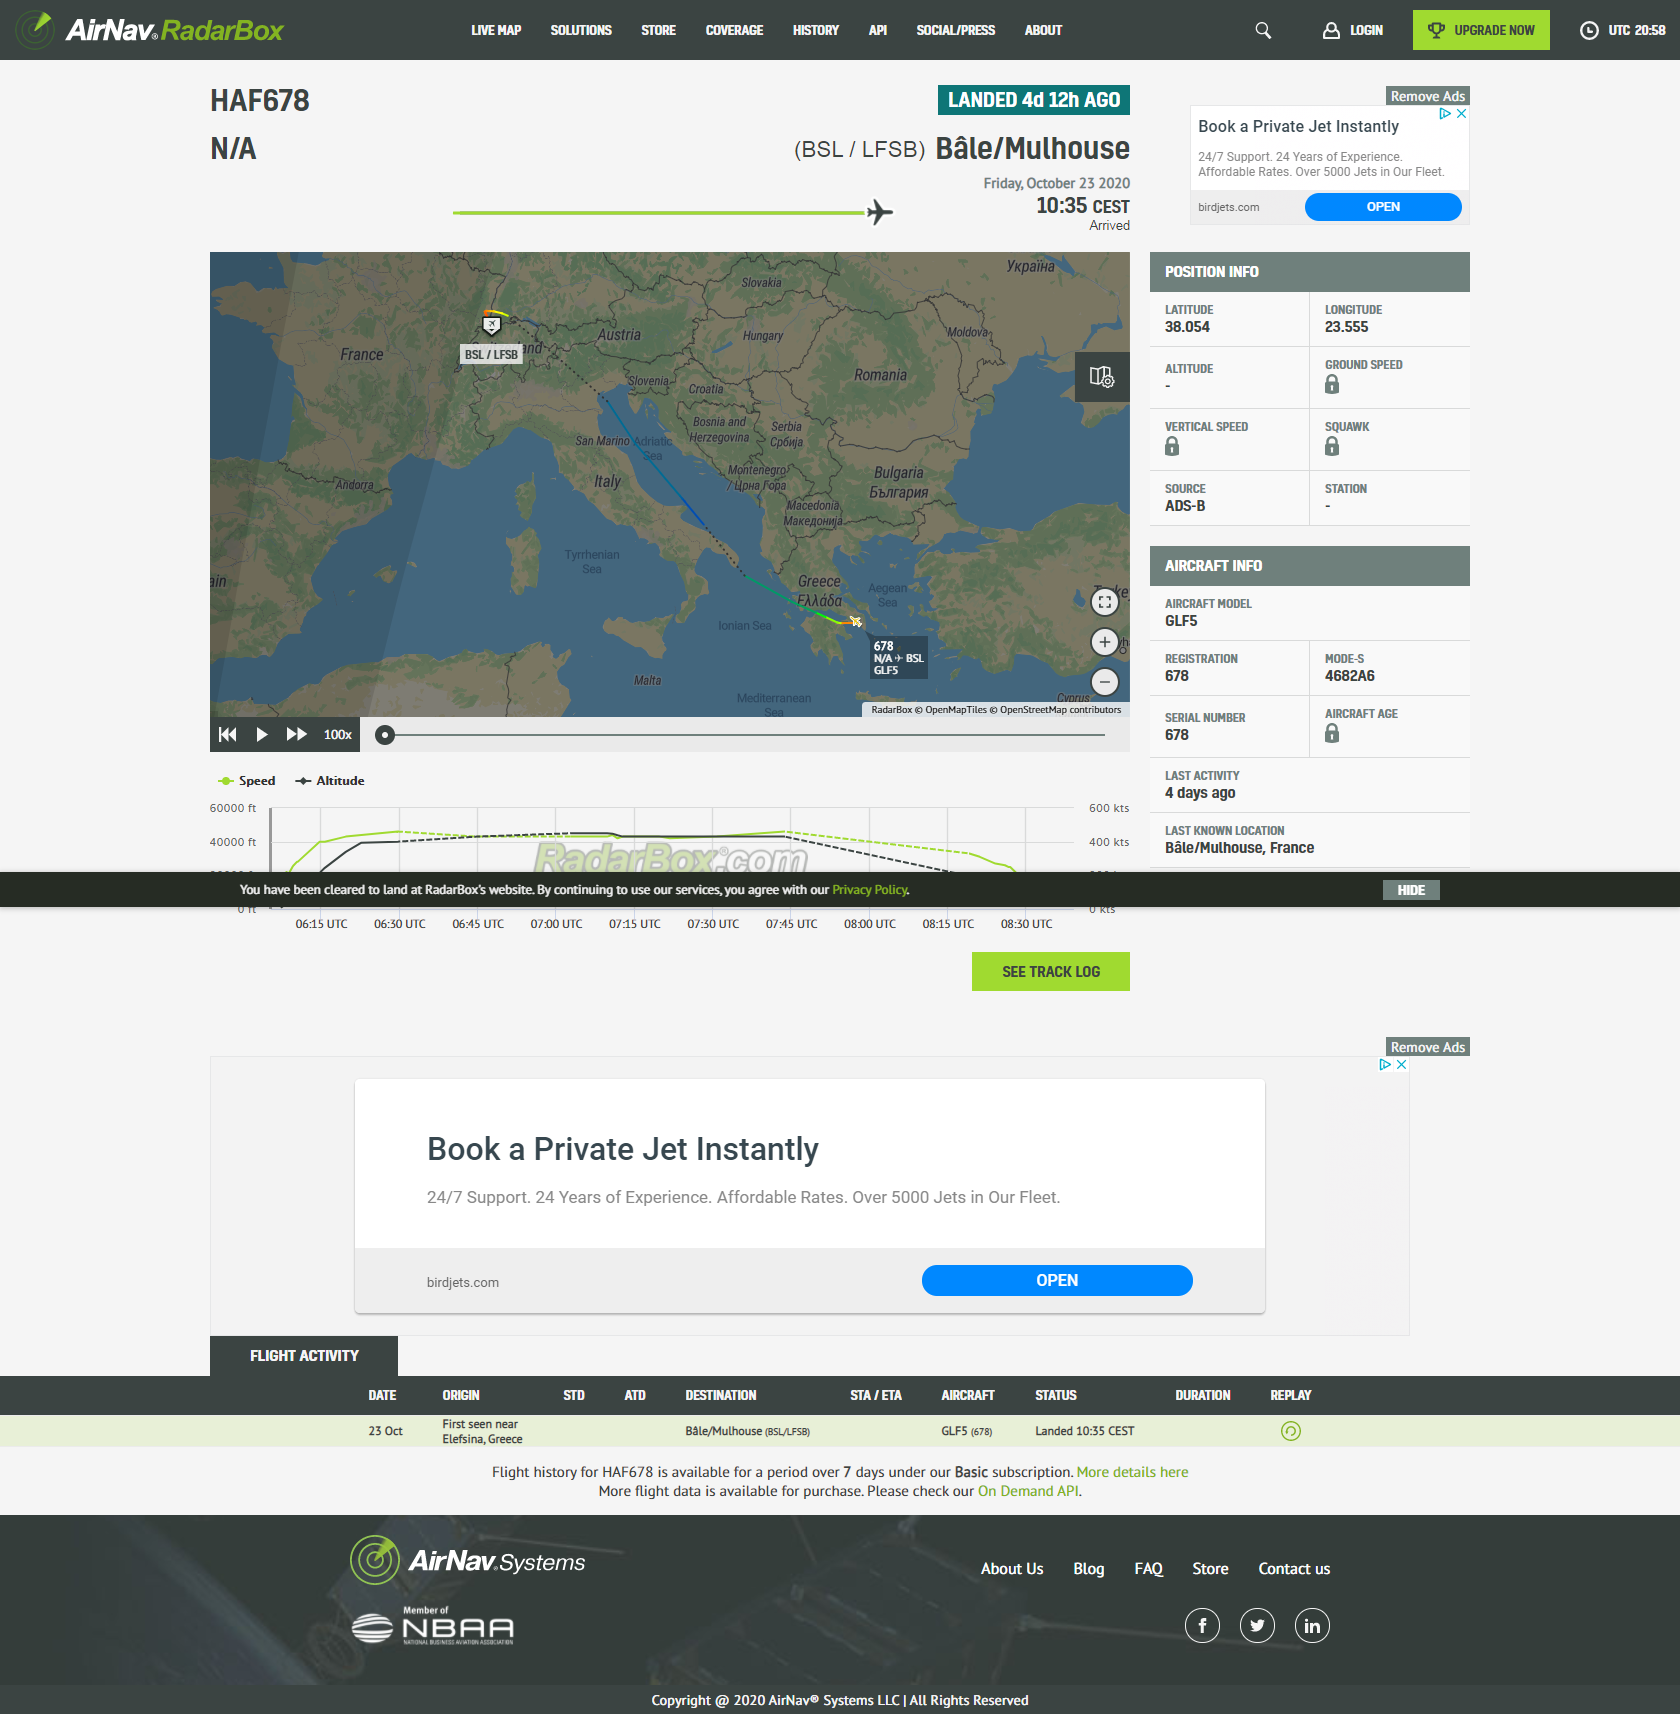
Task: Open AirNav Twitter page icon
Action: (x=1257, y=1626)
